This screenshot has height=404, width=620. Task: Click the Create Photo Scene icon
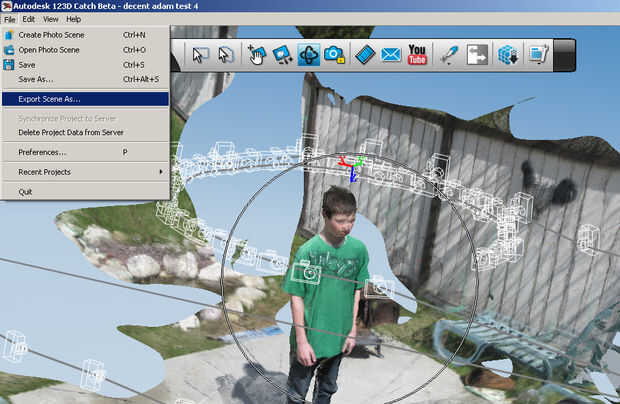9,35
